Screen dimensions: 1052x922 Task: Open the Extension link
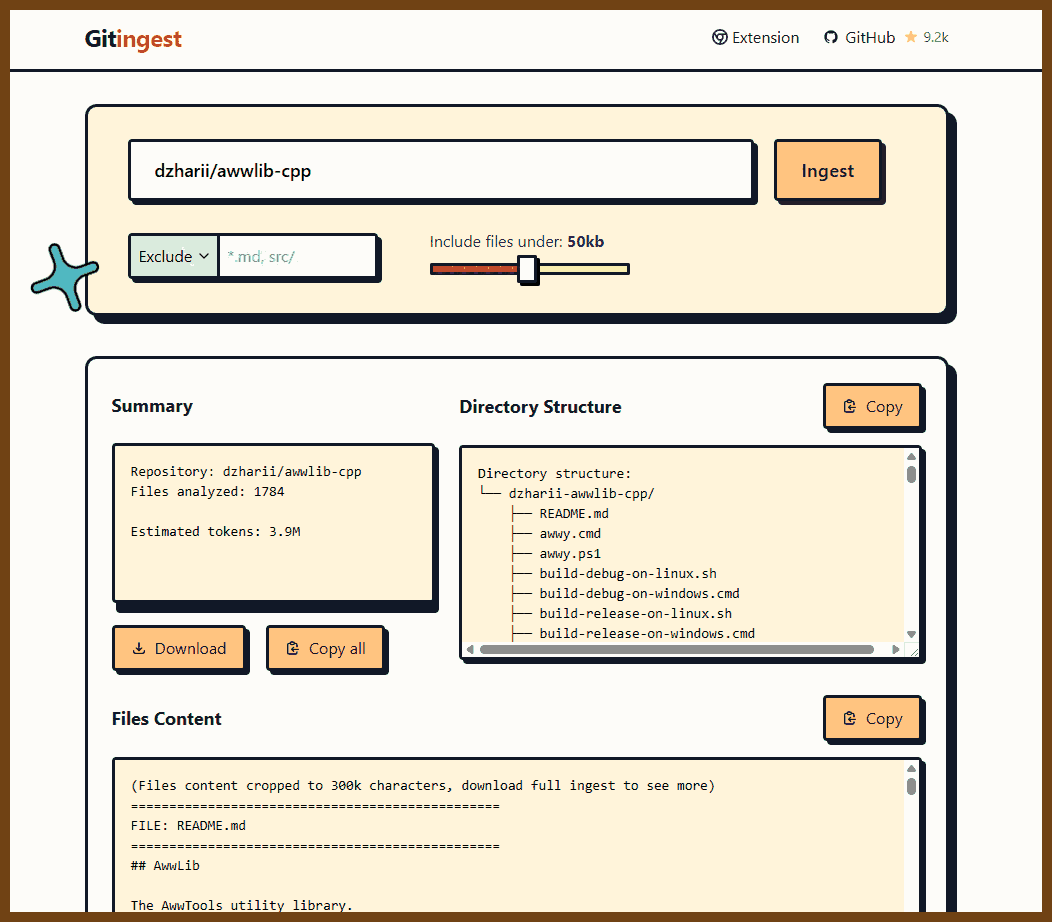pyautogui.click(x=755, y=38)
